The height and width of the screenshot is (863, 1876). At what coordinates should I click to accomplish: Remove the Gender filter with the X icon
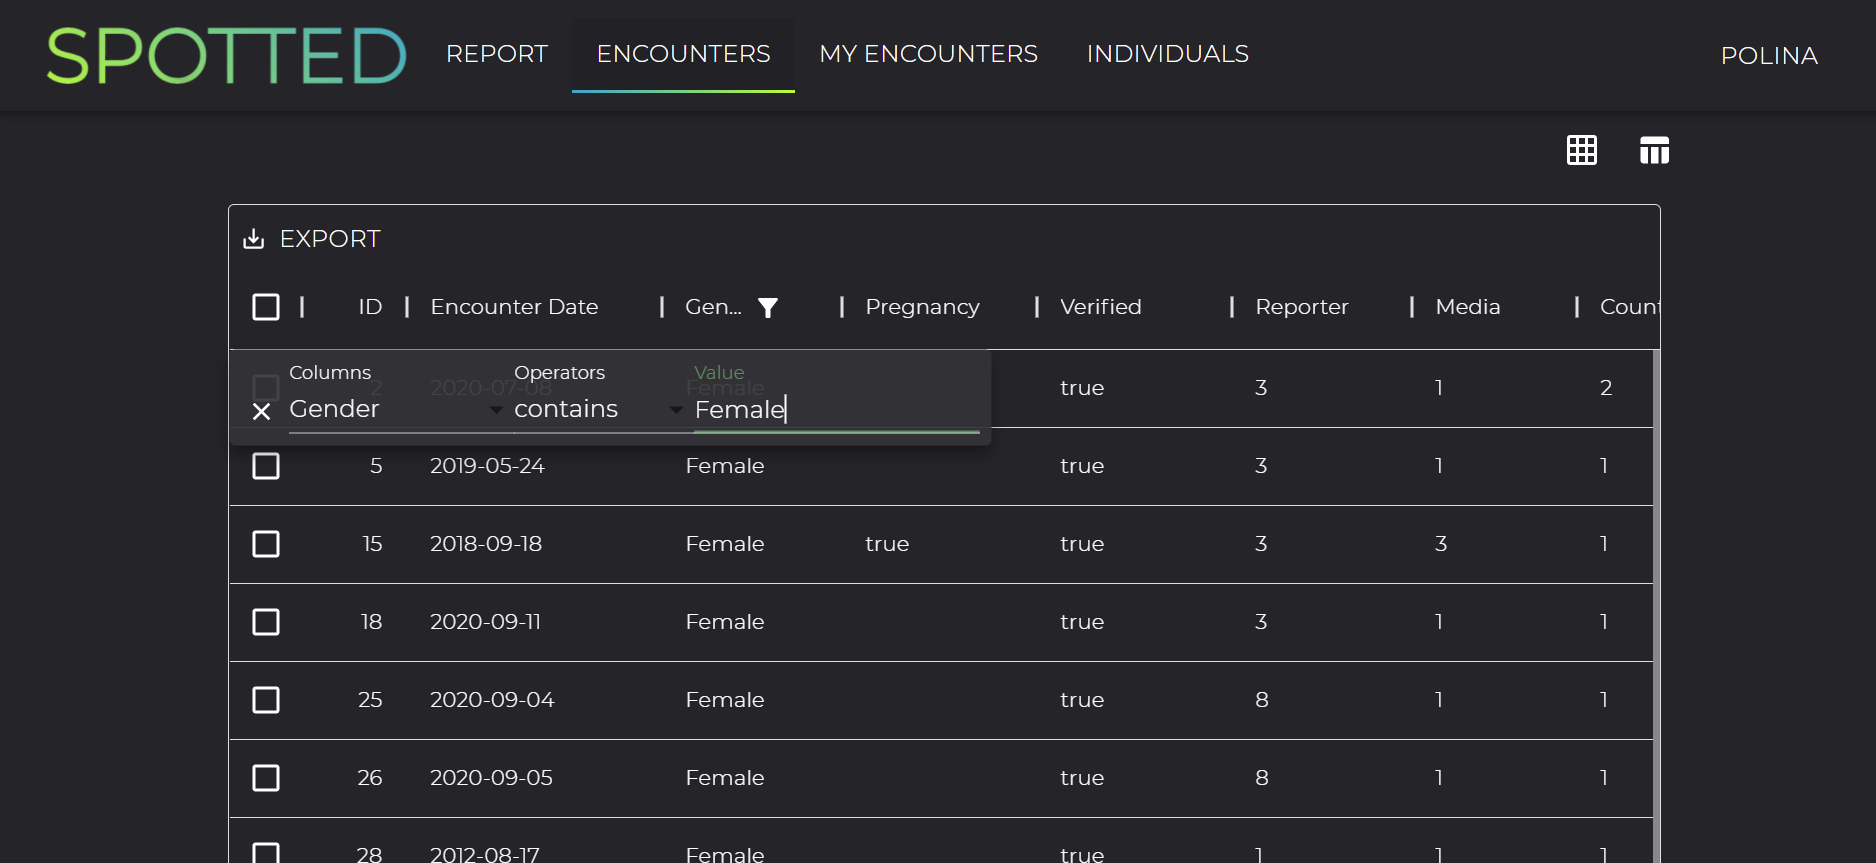click(x=262, y=412)
